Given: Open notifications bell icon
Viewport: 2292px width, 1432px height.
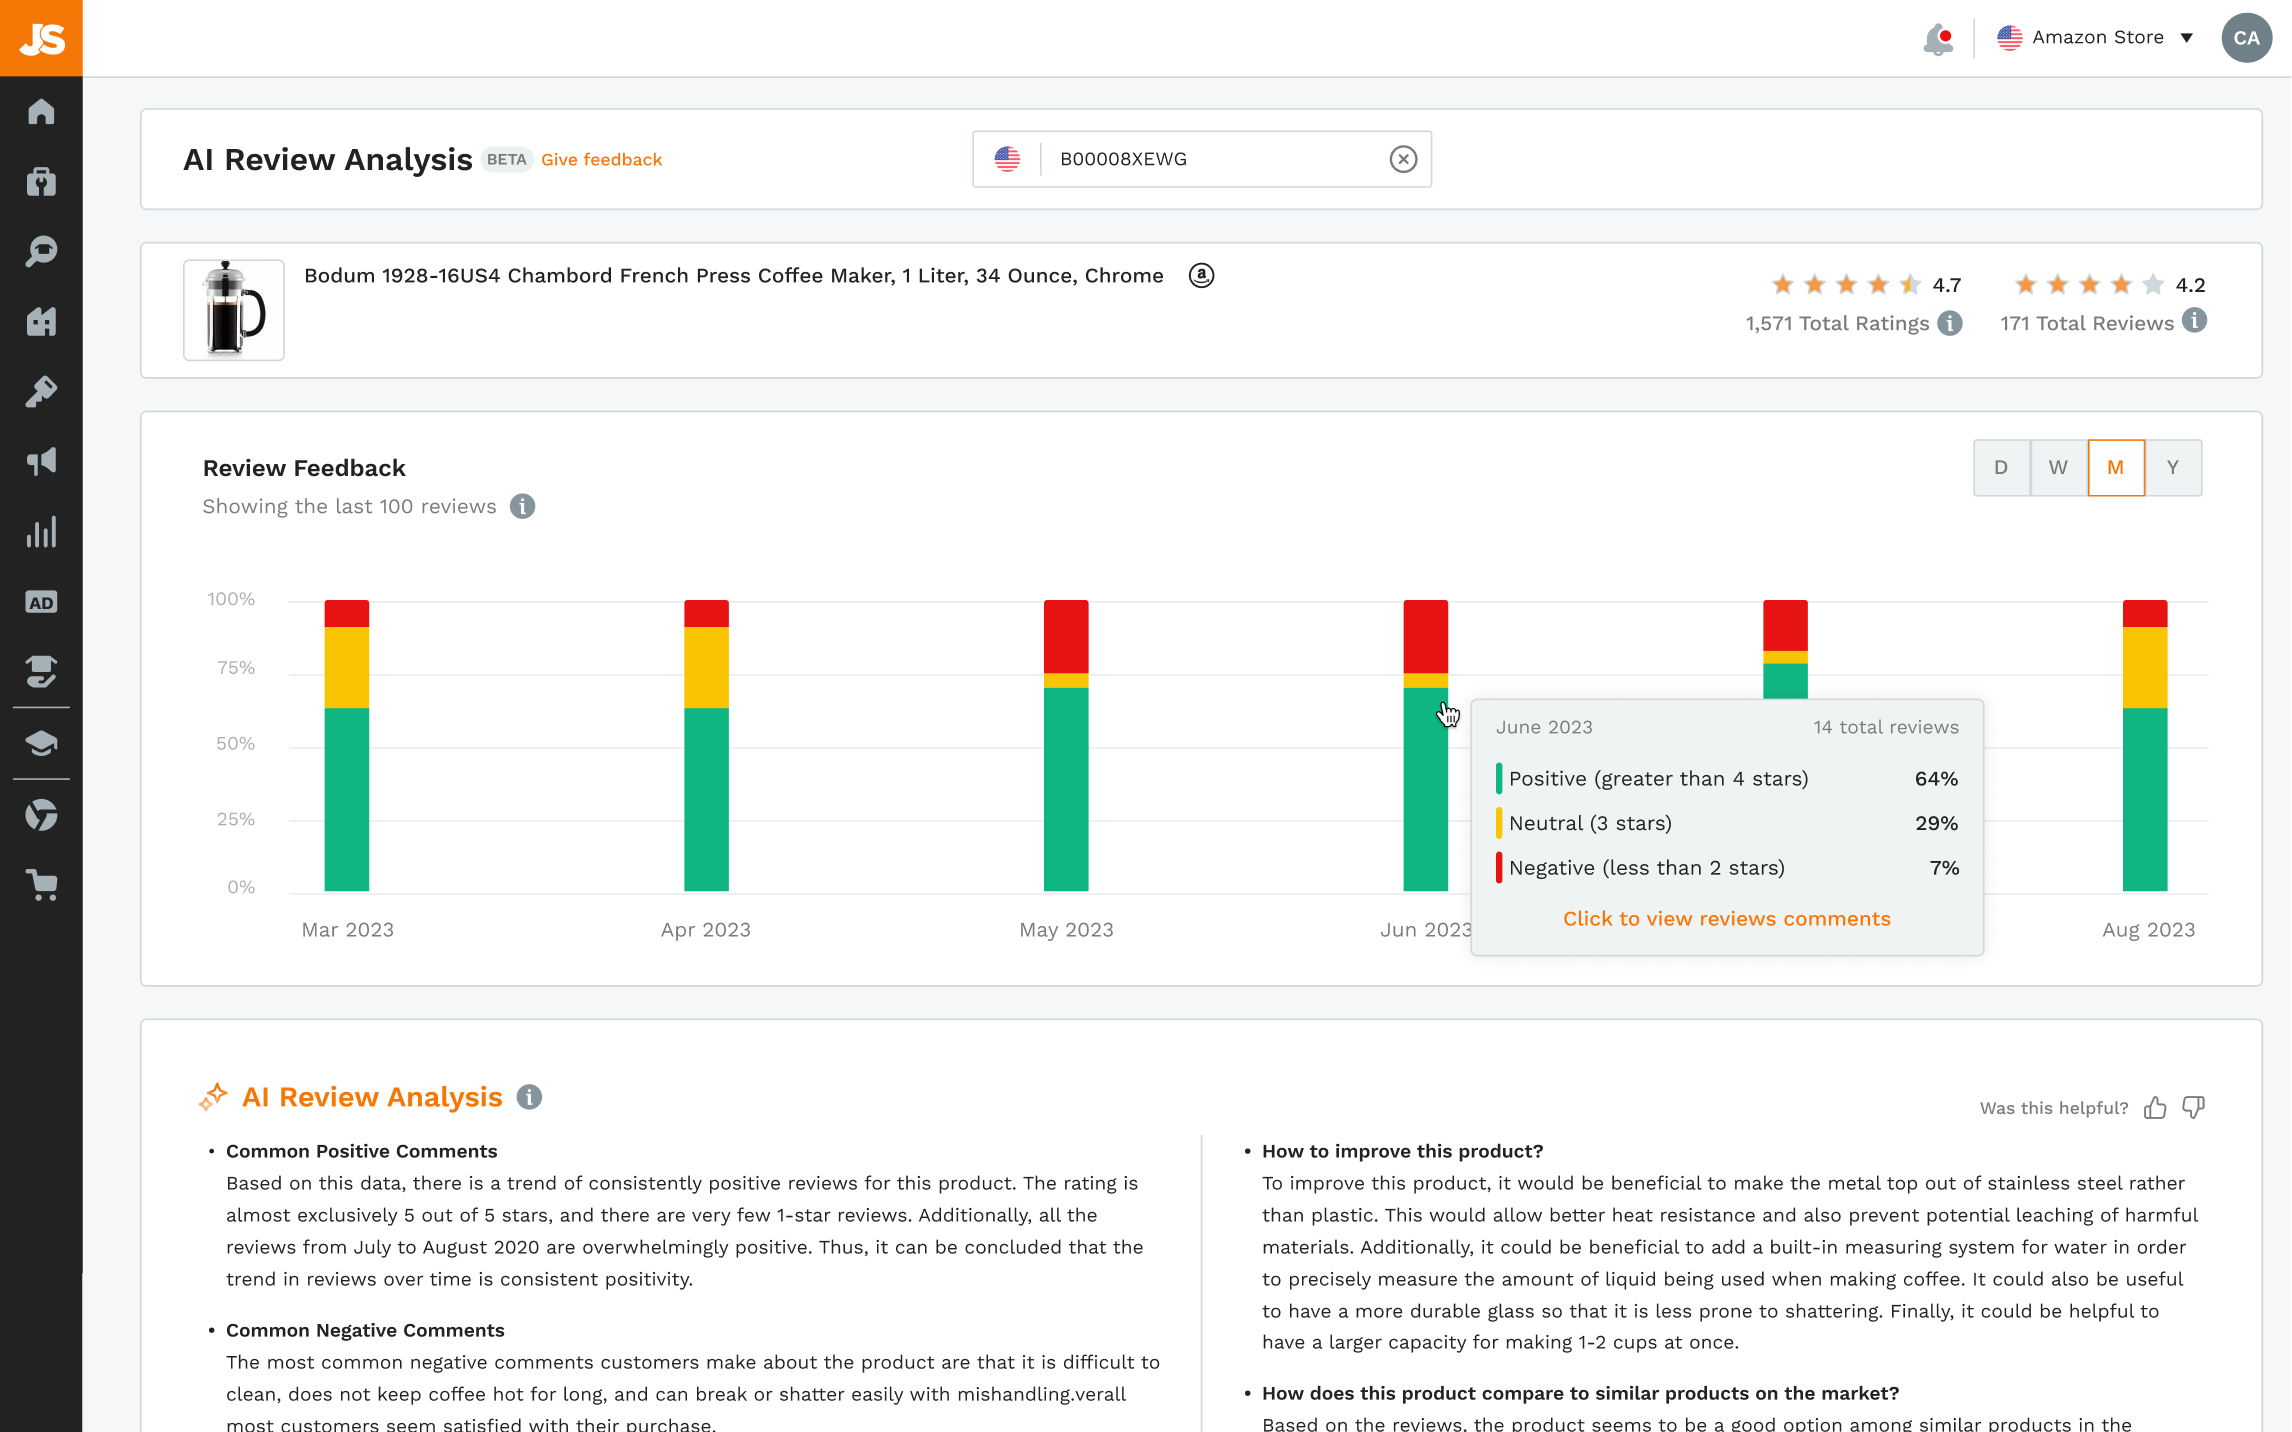Looking at the screenshot, I should point(1938,39).
